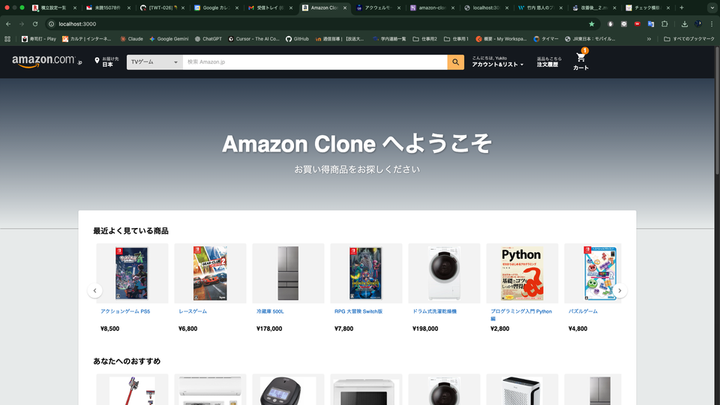Select the Python programming book thumbnail

(522, 273)
